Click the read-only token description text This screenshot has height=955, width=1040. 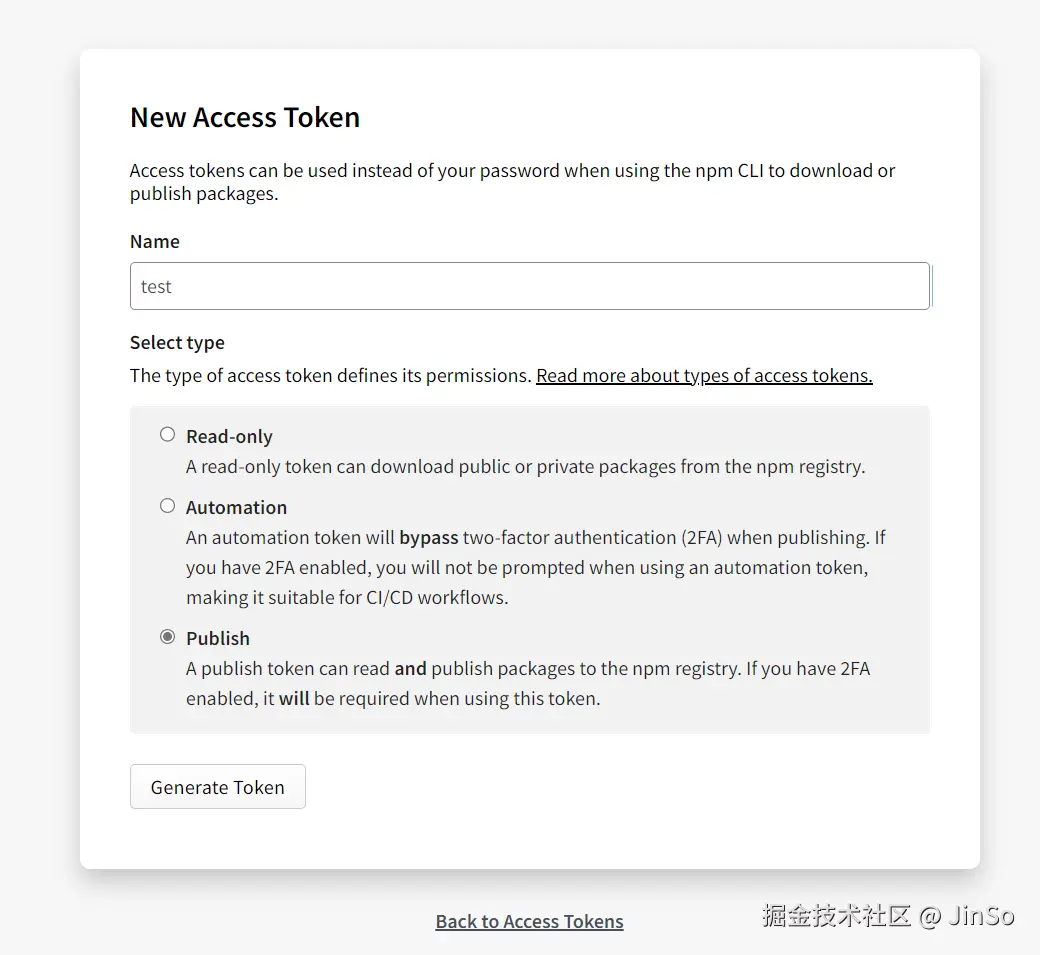click(x=525, y=467)
